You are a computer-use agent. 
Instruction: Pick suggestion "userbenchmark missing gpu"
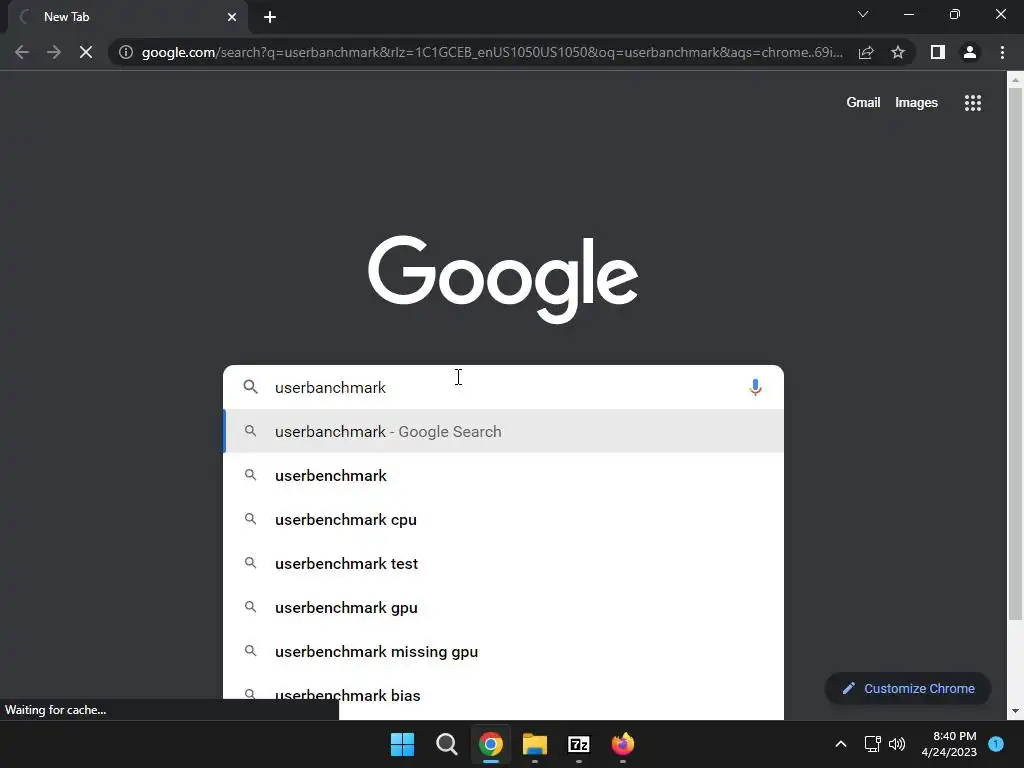pos(504,651)
